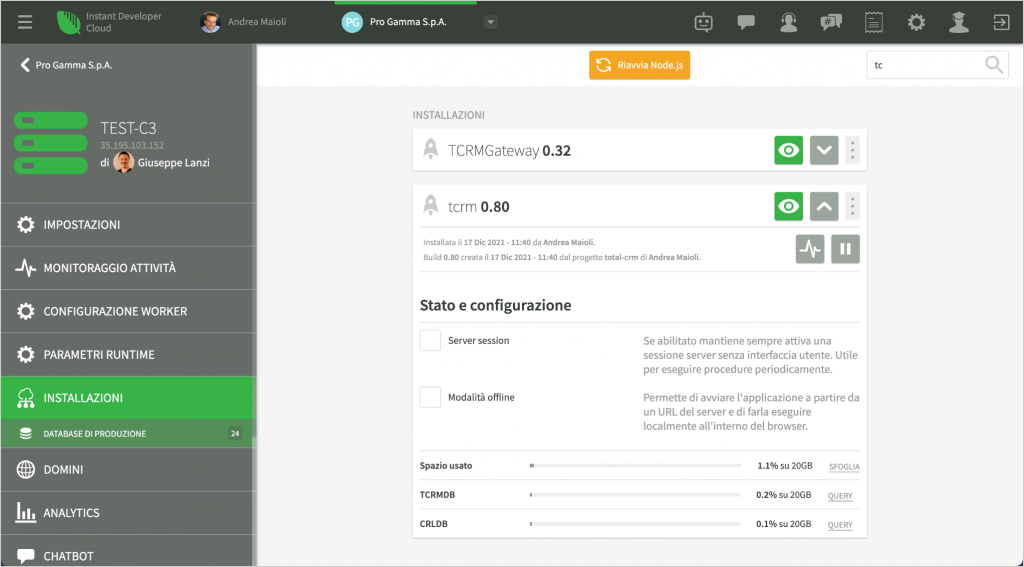The image size is (1024, 567).
Task: Enable the Modalità offline checkbox
Action: click(430, 397)
